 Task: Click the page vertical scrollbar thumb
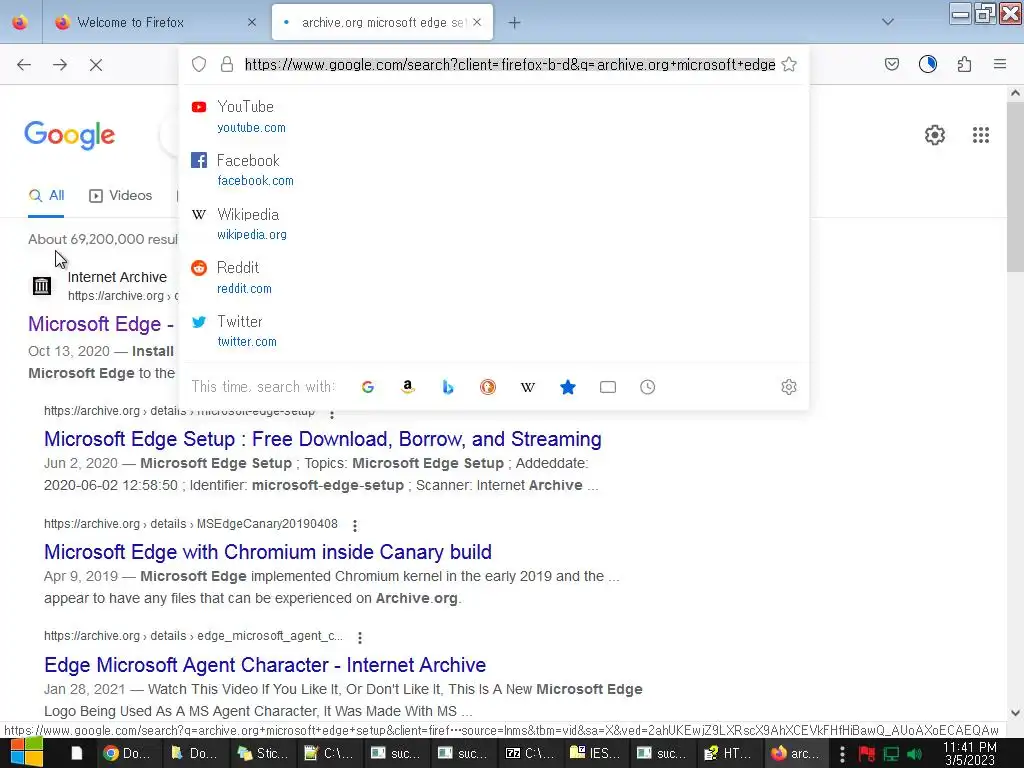[1015, 186]
